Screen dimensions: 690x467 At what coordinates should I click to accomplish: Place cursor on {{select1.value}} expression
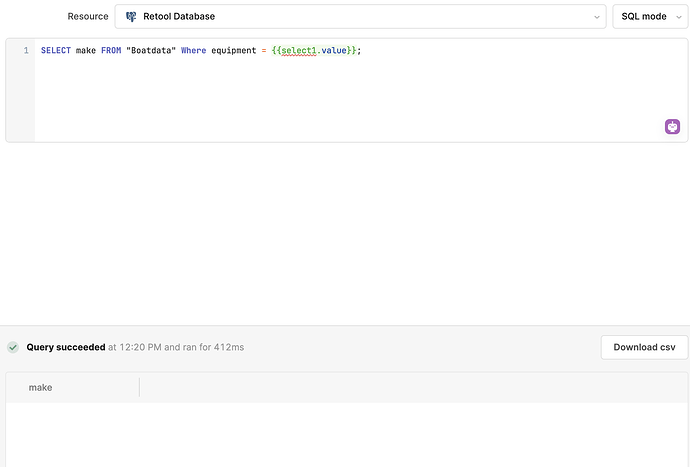click(314, 51)
